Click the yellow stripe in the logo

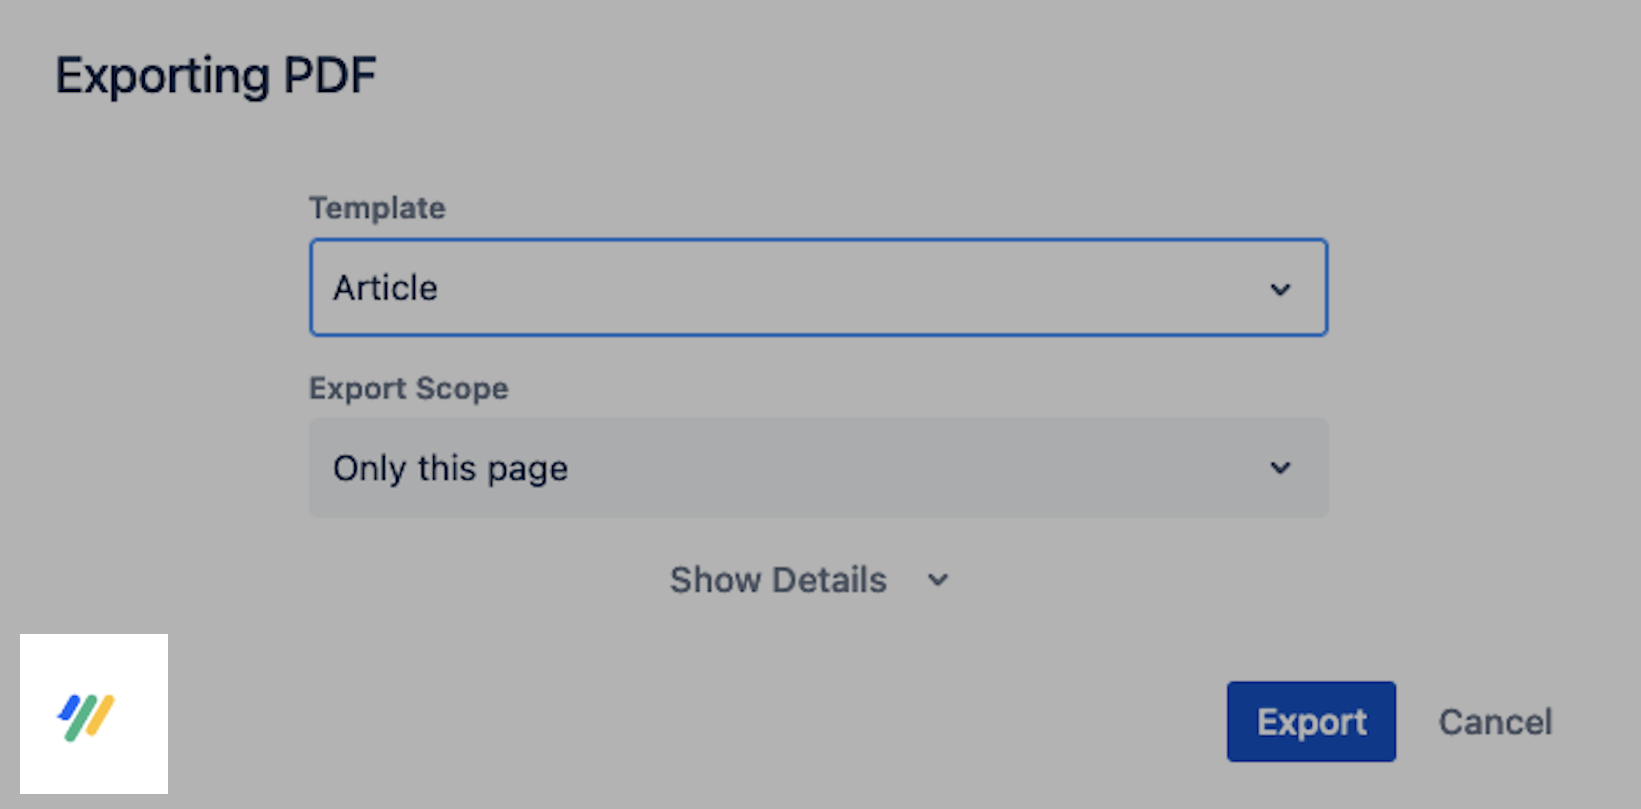(100, 714)
